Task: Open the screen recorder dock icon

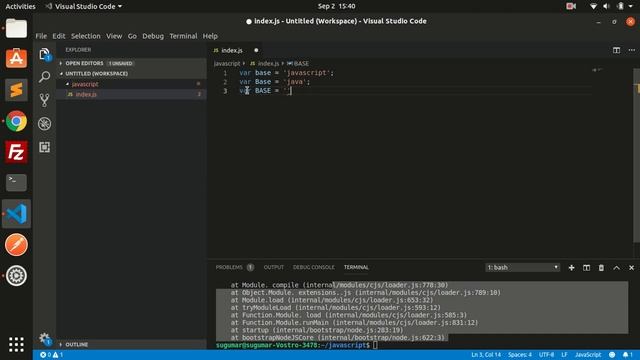Action: point(16,276)
